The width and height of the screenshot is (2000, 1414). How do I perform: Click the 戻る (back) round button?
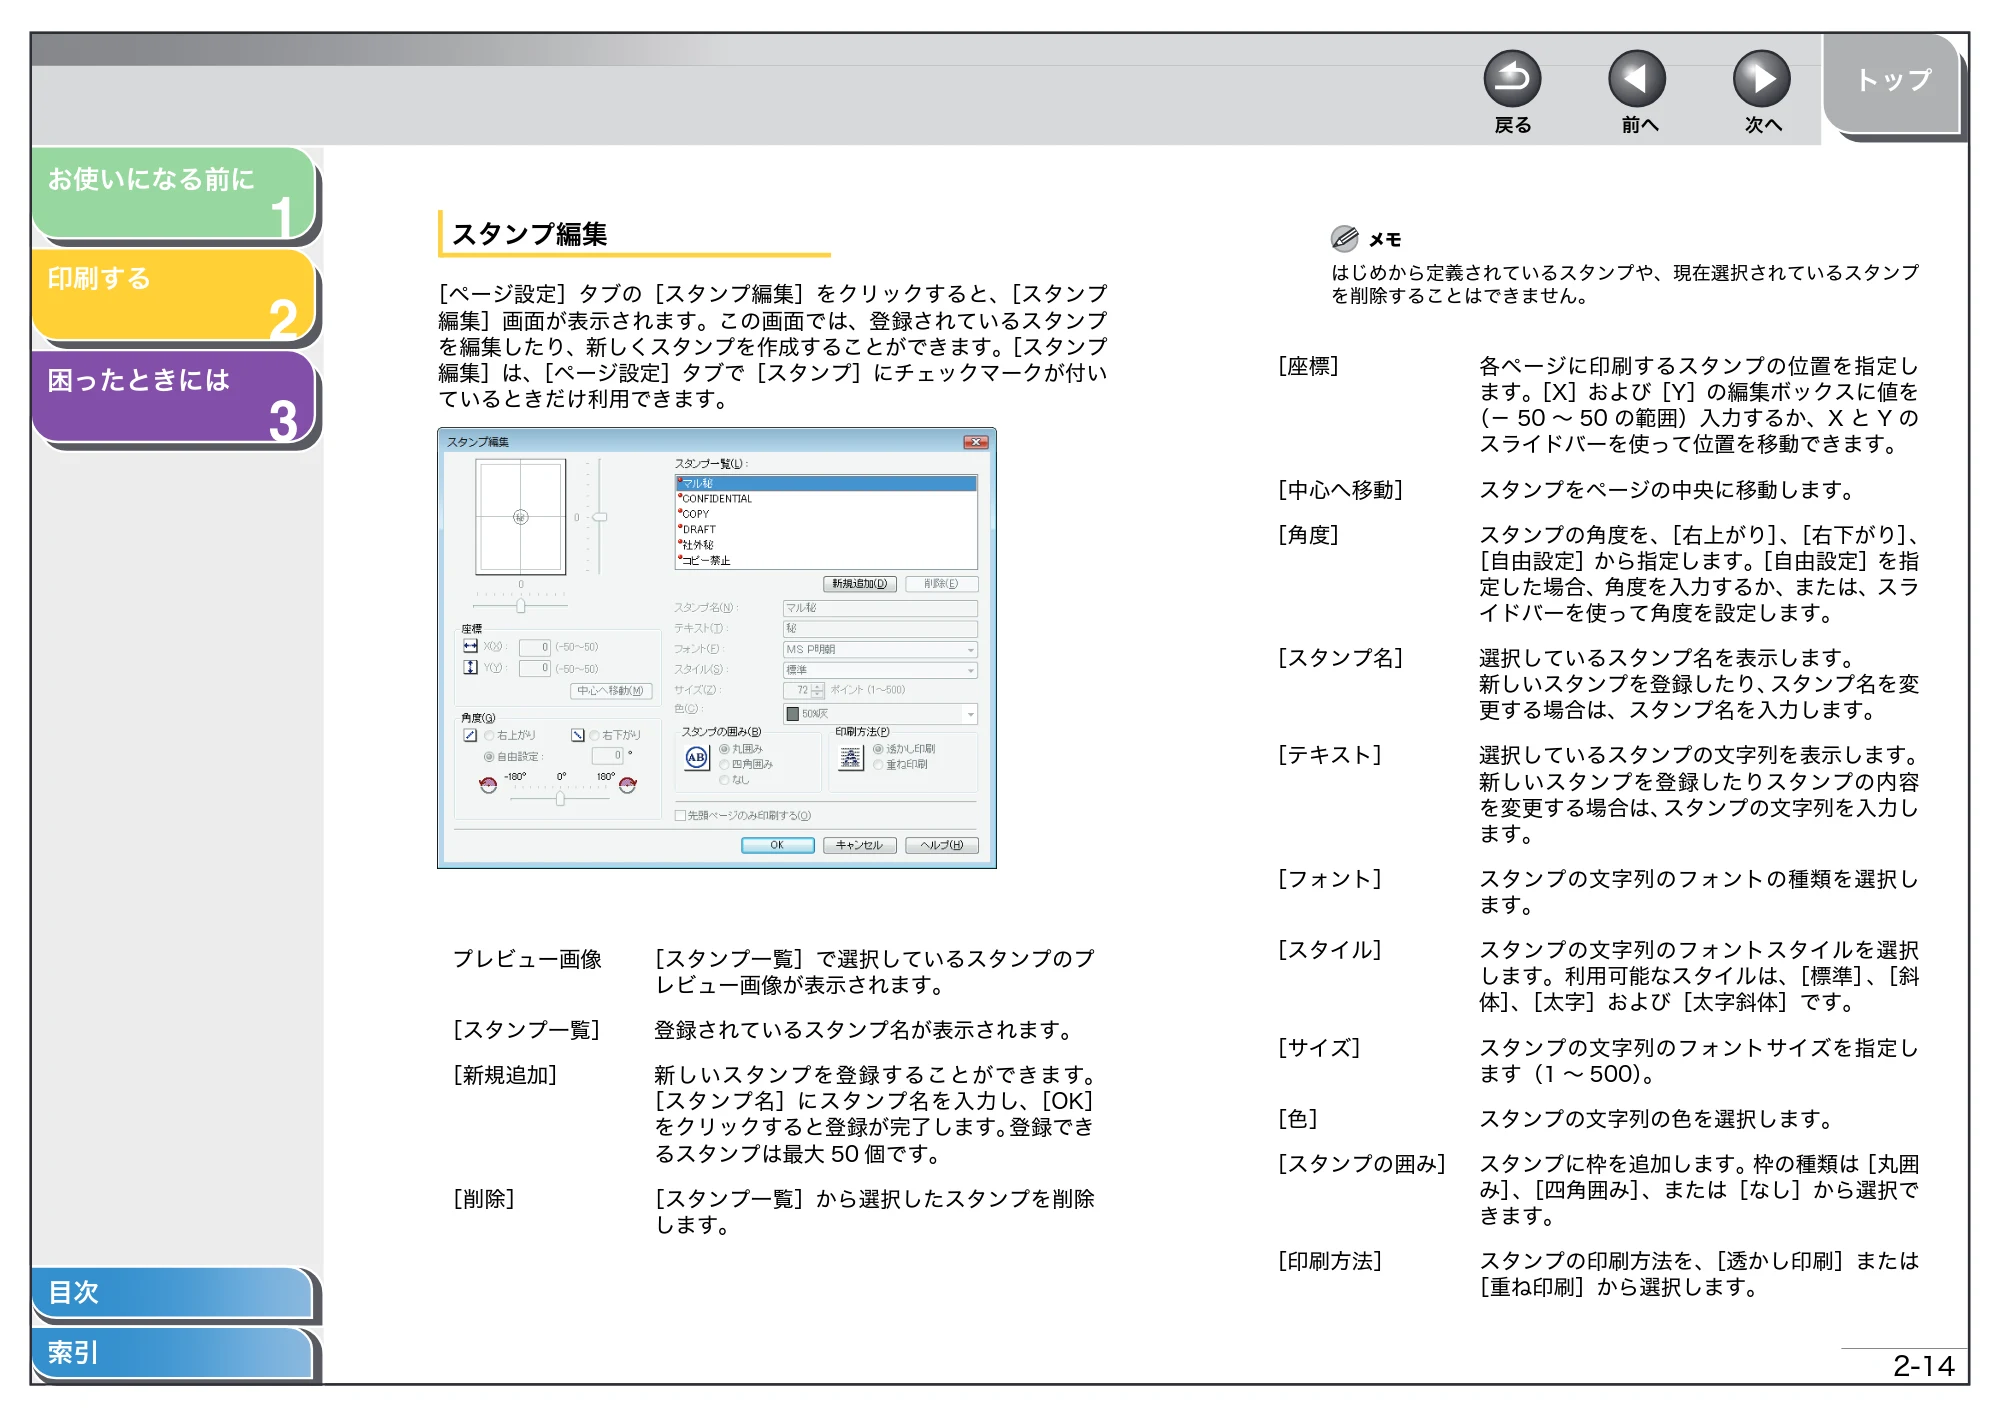(1512, 79)
